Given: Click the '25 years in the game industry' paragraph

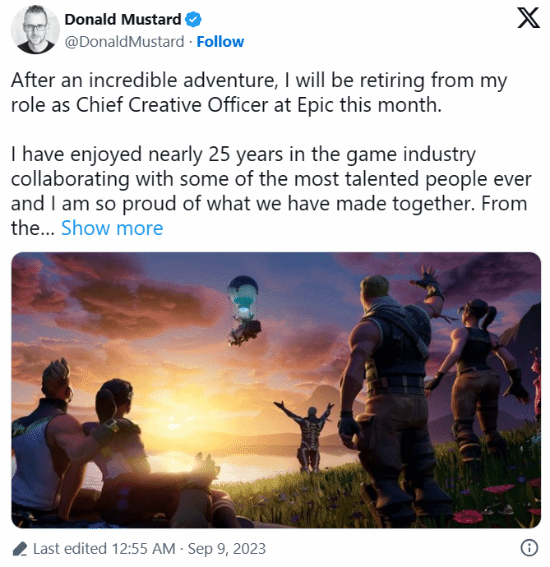Looking at the screenshot, I should click(271, 191).
